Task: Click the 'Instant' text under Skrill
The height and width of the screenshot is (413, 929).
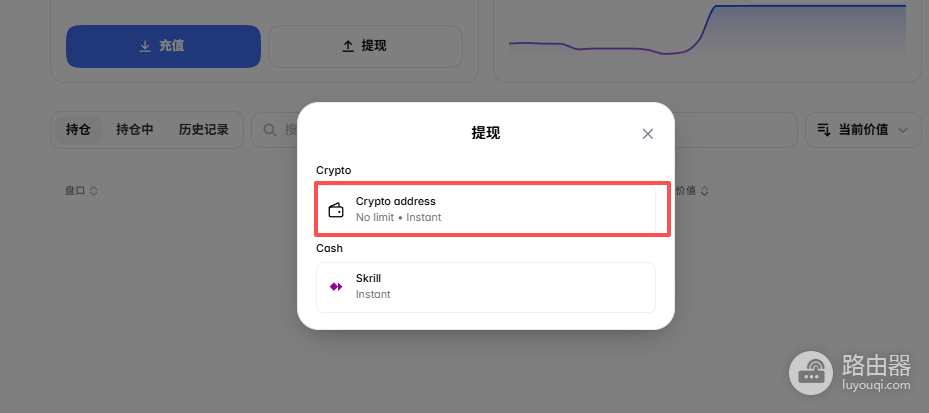Action: [x=373, y=294]
